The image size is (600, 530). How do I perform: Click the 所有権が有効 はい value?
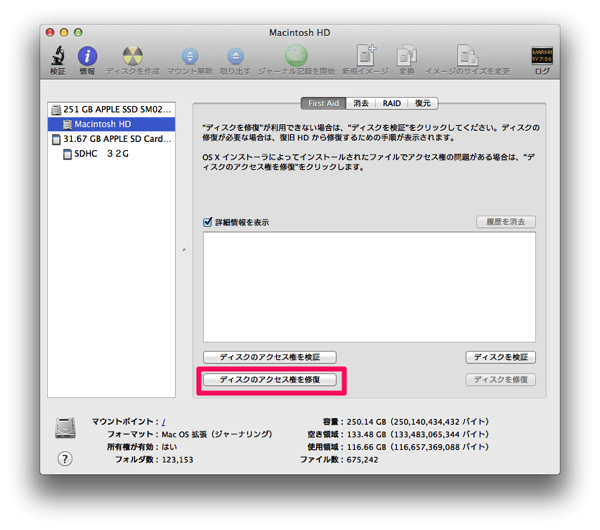click(169, 447)
